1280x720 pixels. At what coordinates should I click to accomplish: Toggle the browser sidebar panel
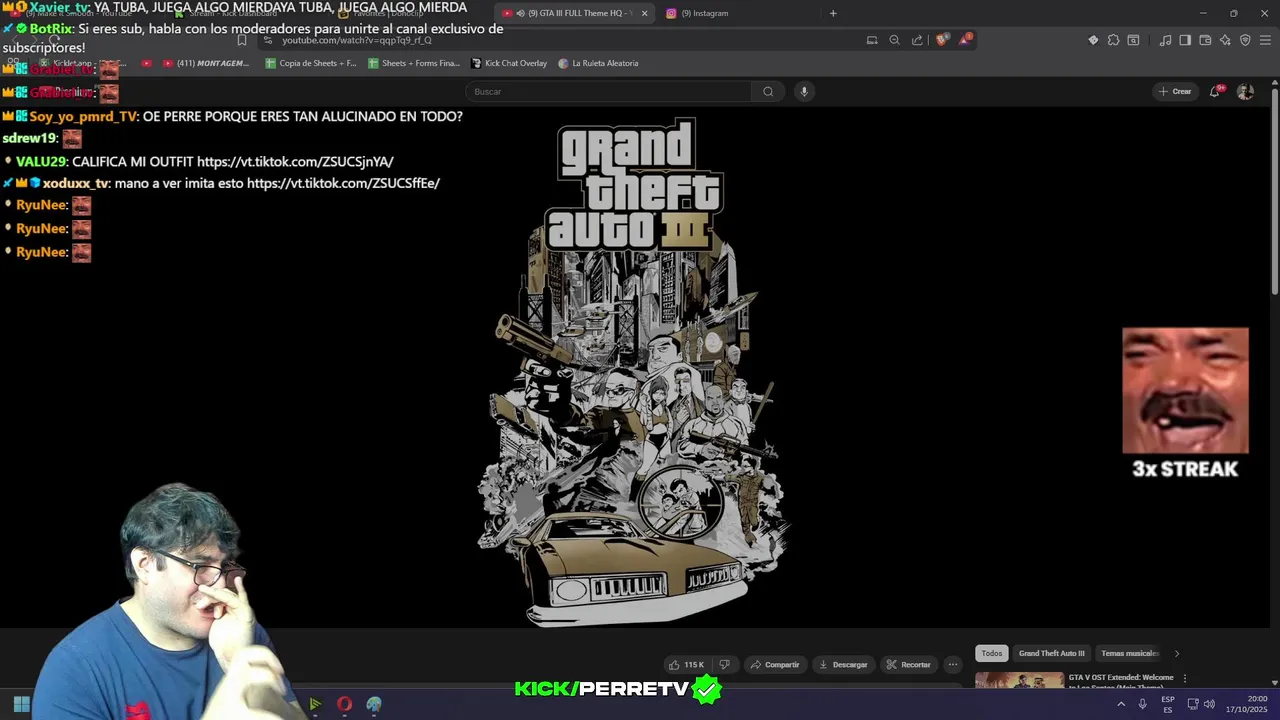point(1185,40)
